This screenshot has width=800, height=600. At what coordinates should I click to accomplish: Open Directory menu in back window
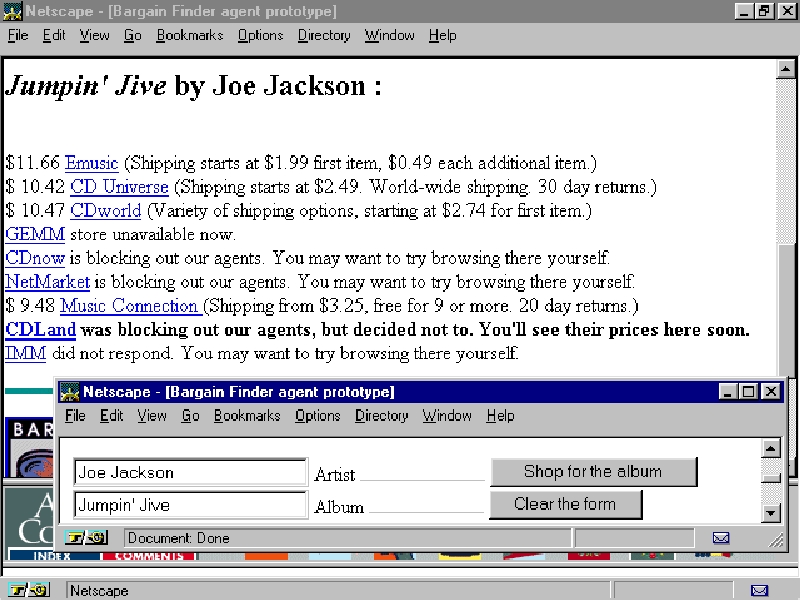click(x=324, y=35)
